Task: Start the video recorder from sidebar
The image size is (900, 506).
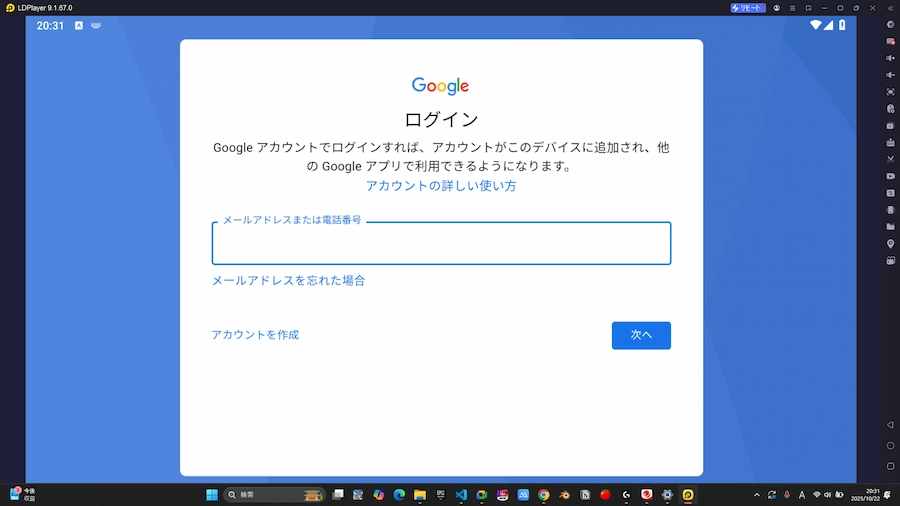Action: 890,176
